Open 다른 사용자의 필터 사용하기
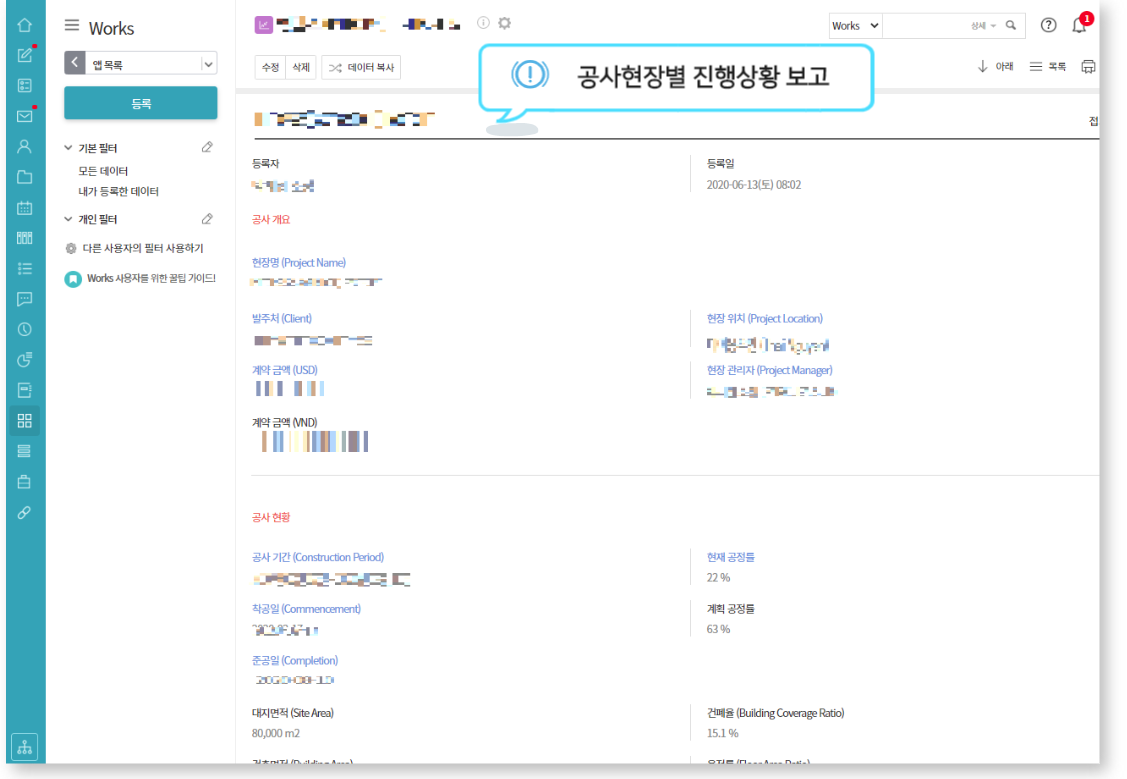 click(143, 248)
